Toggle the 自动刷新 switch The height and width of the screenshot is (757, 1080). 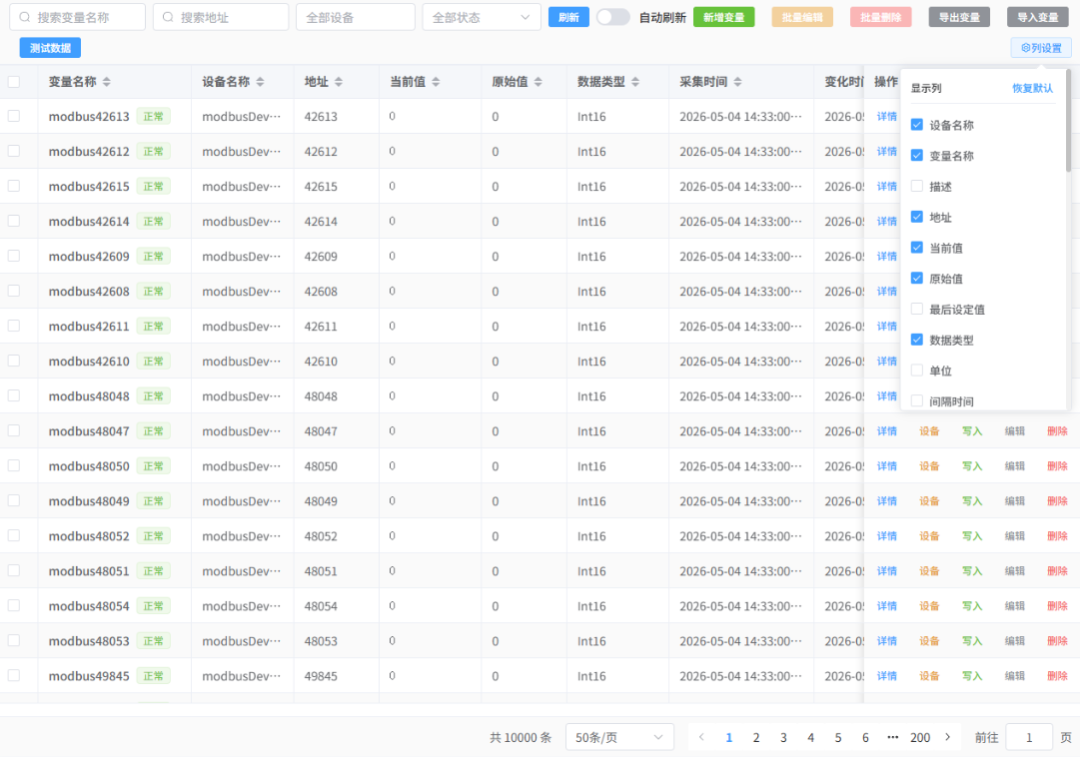tap(613, 17)
